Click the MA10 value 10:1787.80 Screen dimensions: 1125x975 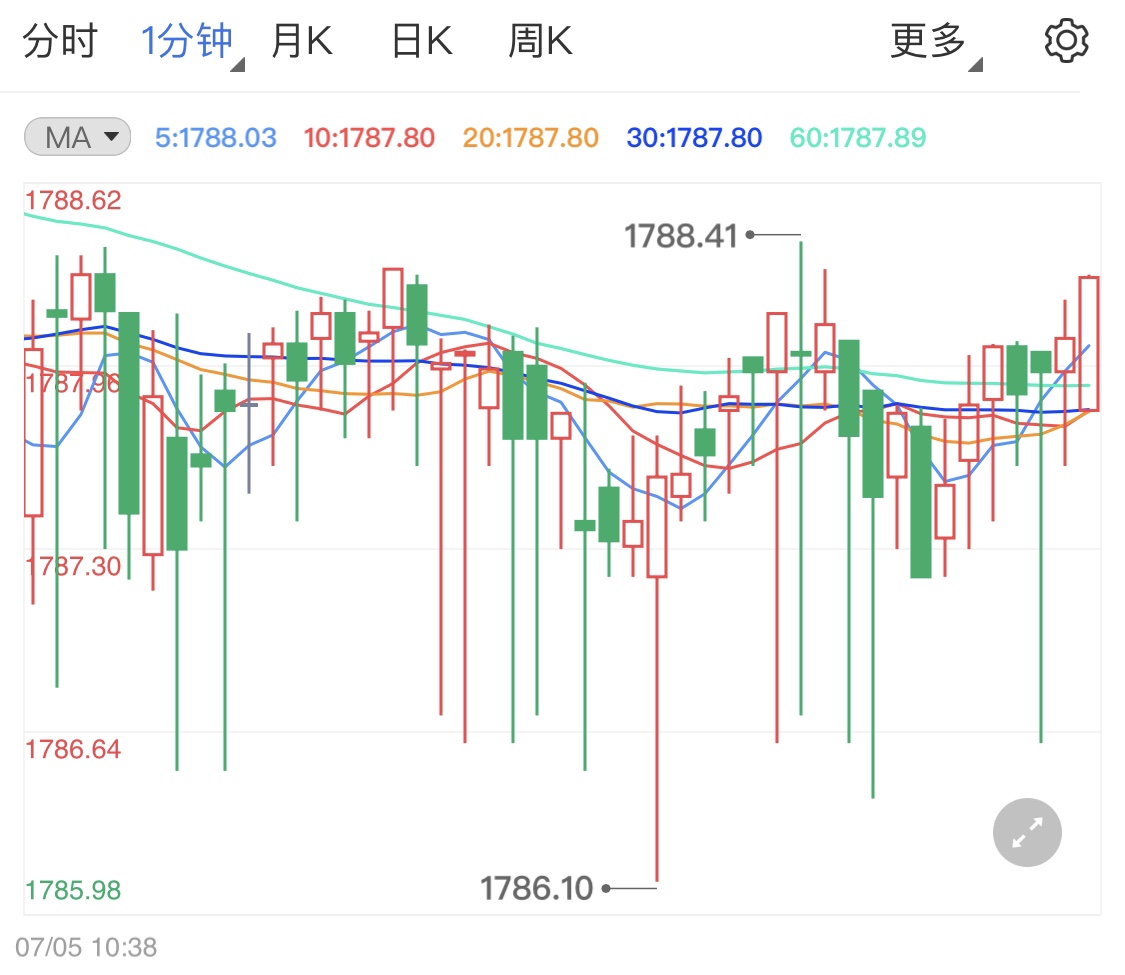[x=369, y=137]
